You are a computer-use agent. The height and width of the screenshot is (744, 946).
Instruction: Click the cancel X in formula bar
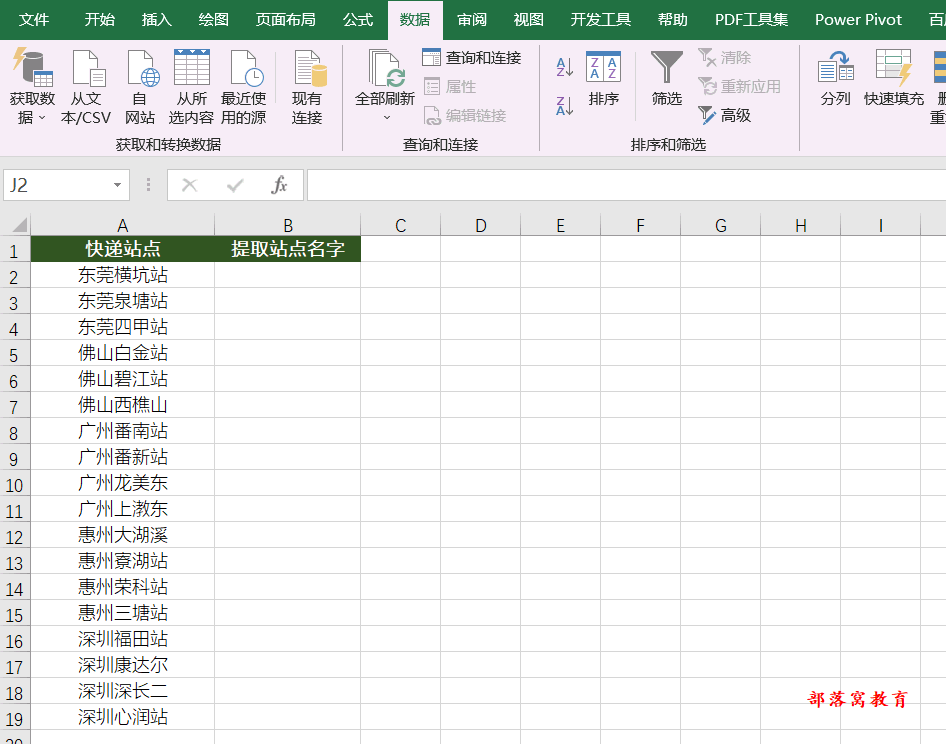pyautogui.click(x=189, y=185)
